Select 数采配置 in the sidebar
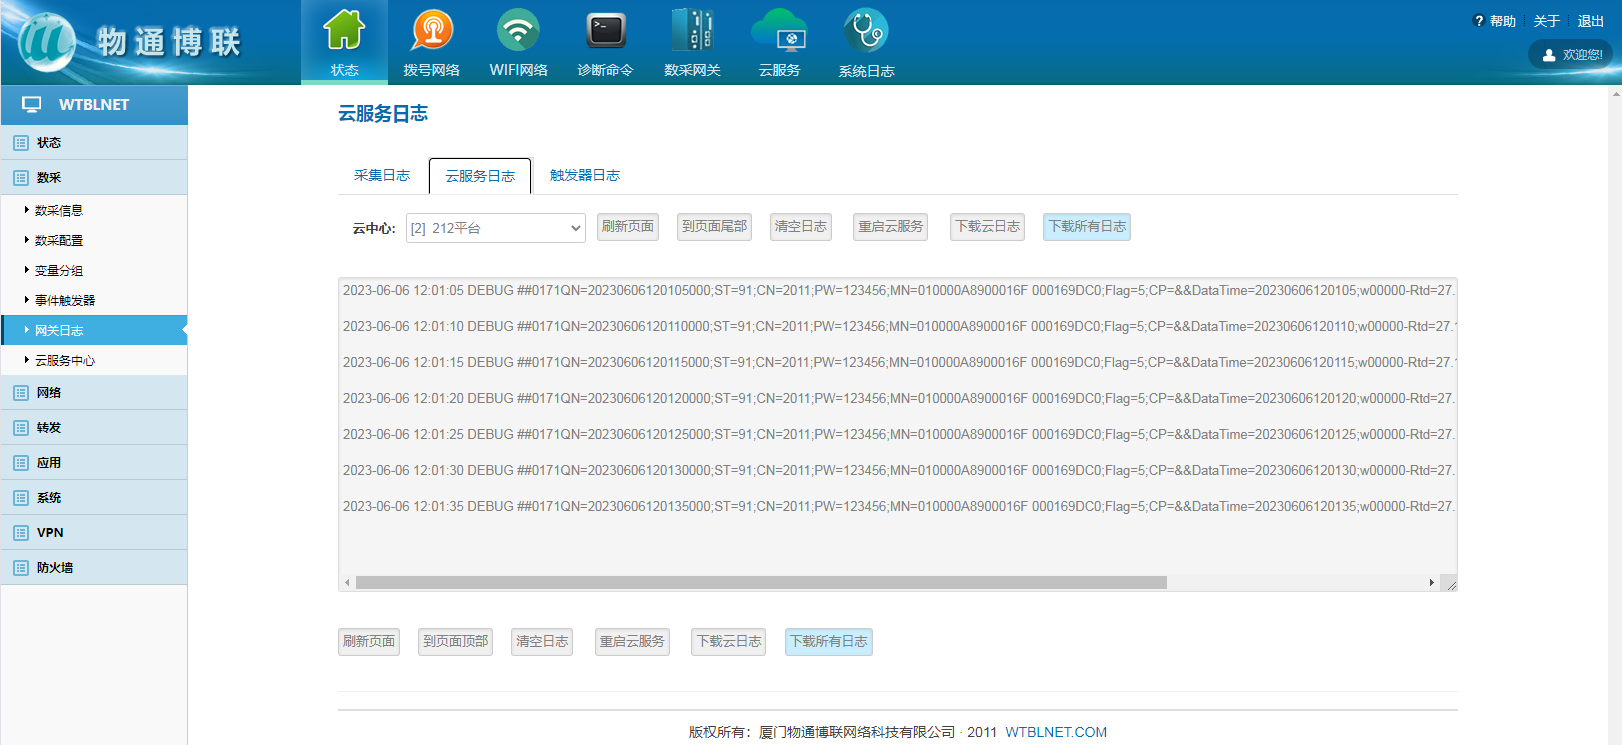Screen dimensions: 1622x745 click(x=59, y=241)
